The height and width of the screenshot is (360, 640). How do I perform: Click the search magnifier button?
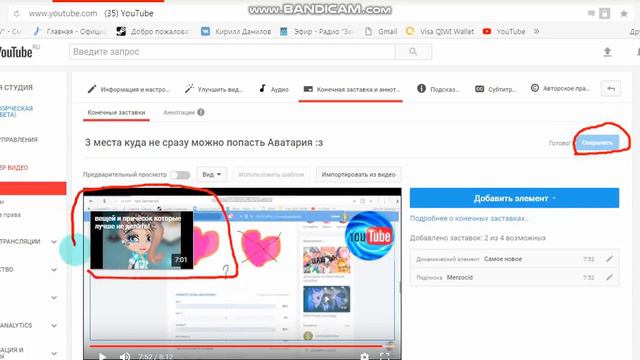413,52
